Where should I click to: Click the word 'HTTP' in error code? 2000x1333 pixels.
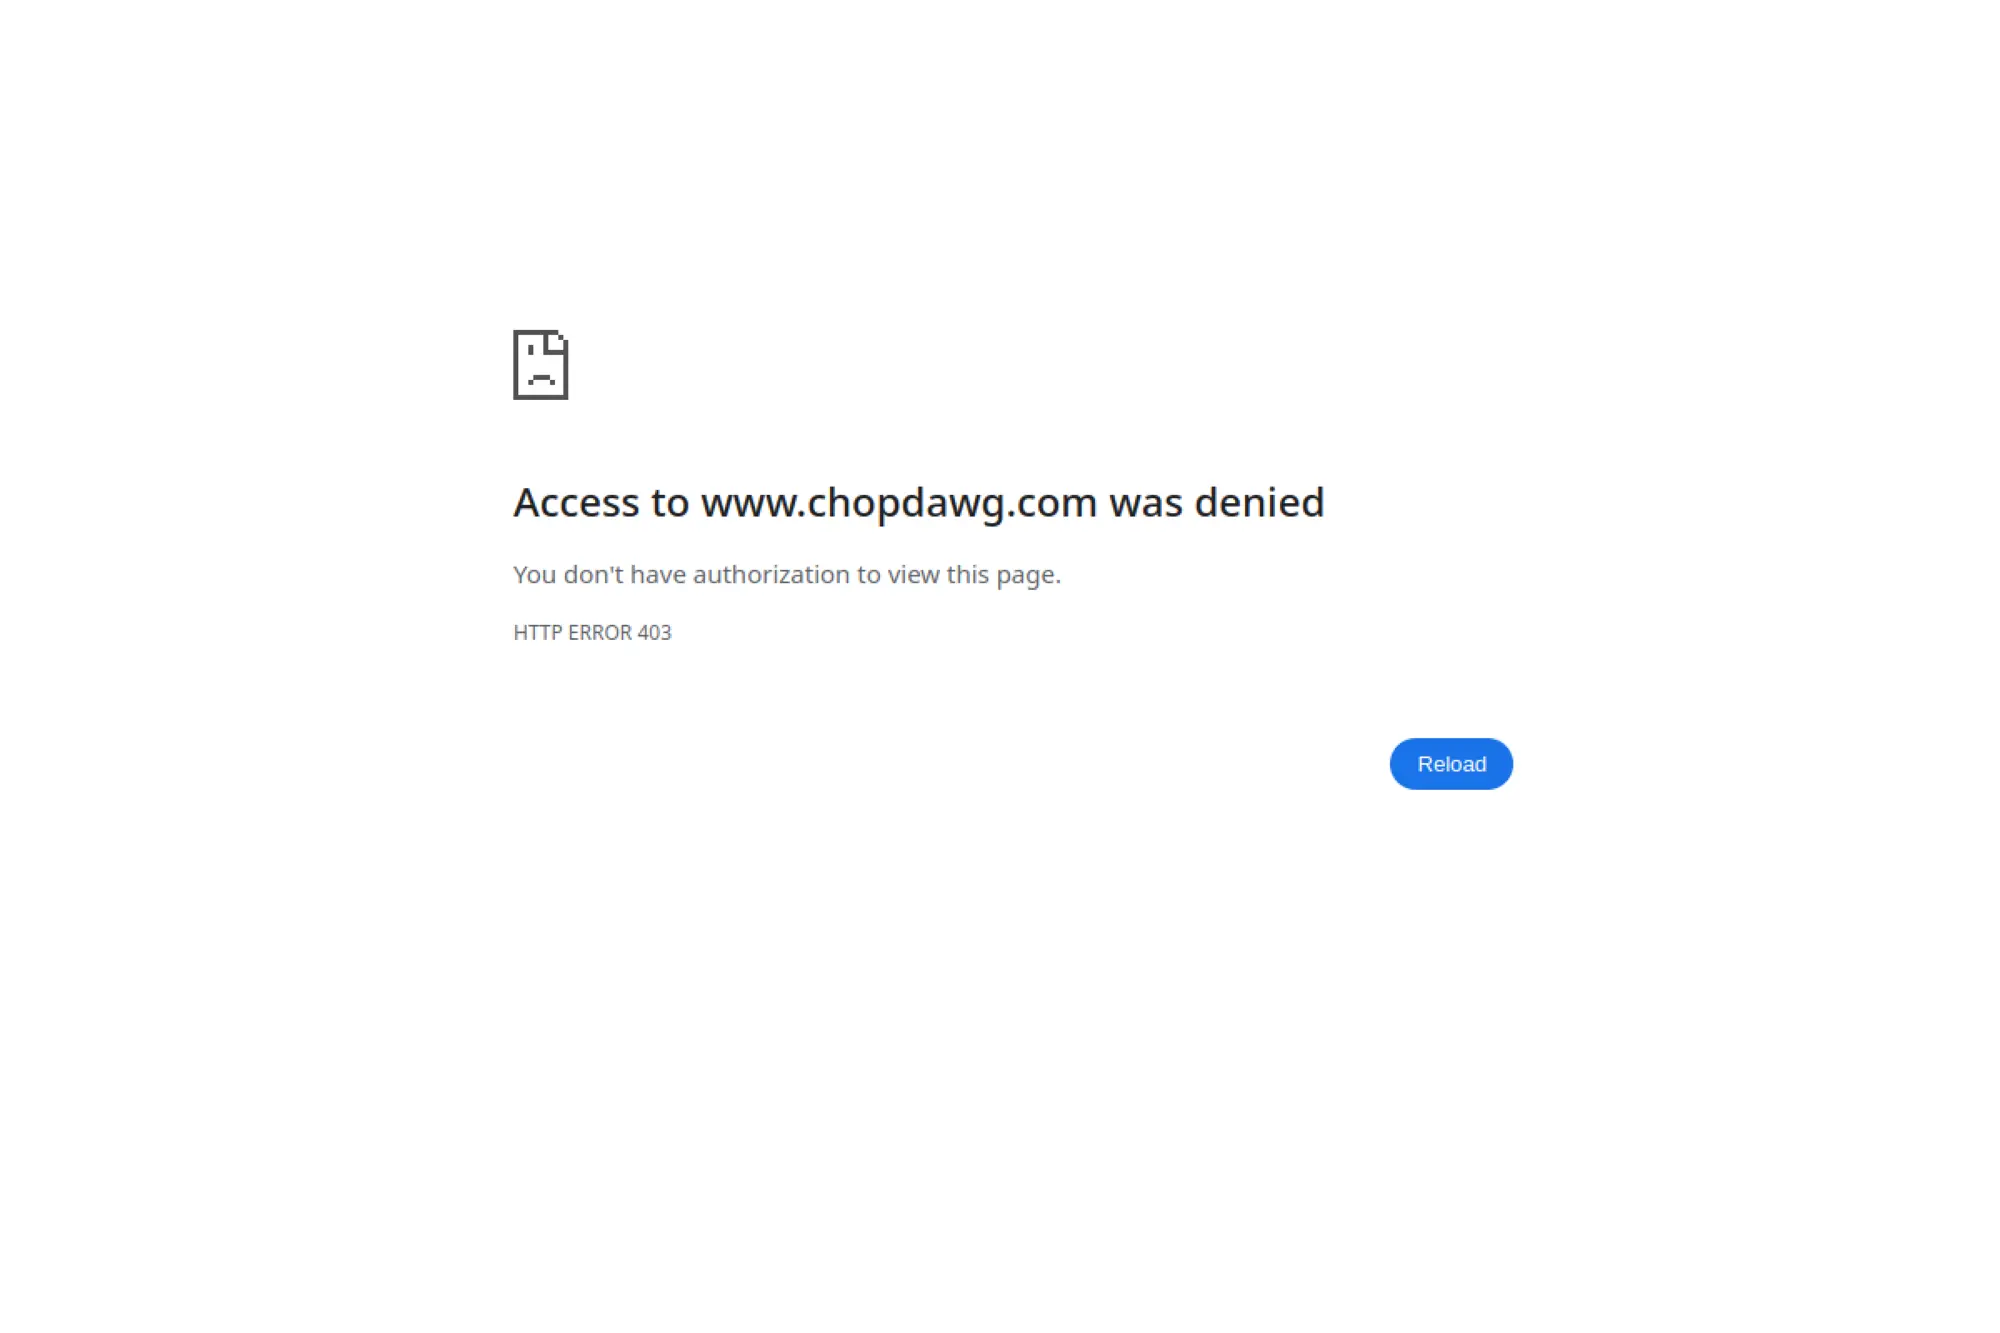[538, 633]
